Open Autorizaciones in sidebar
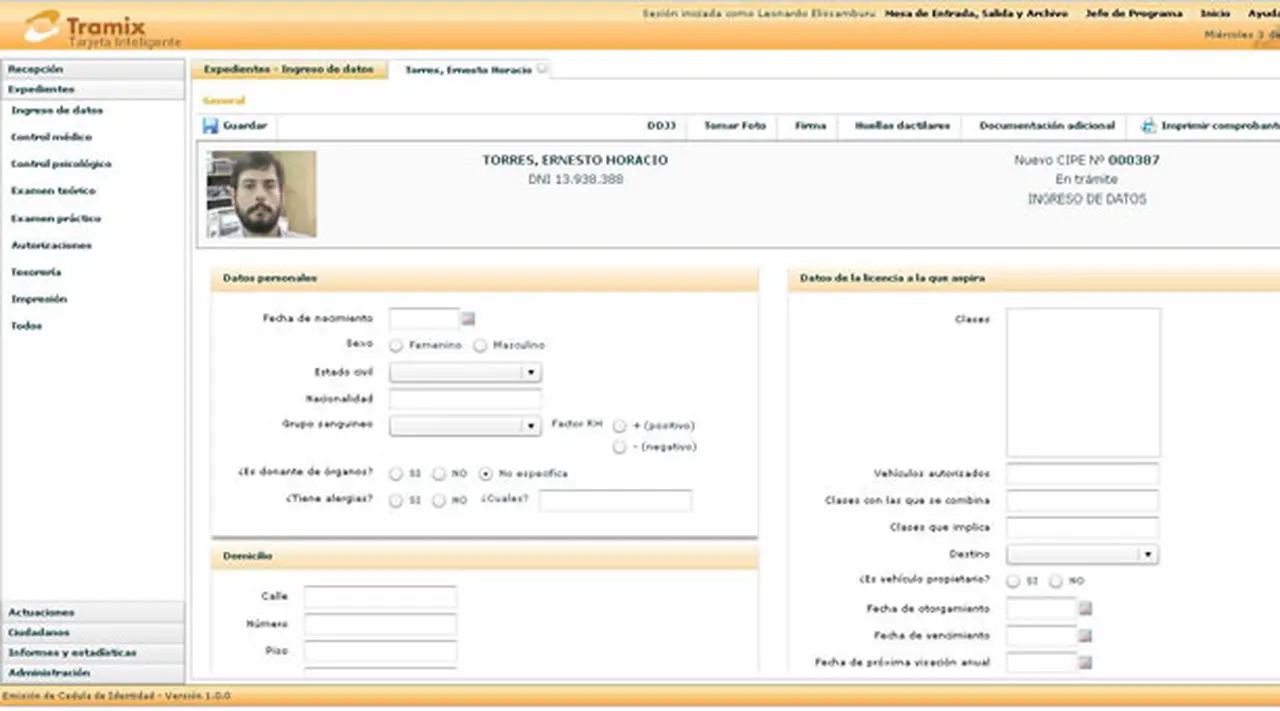 tap(51, 245)
